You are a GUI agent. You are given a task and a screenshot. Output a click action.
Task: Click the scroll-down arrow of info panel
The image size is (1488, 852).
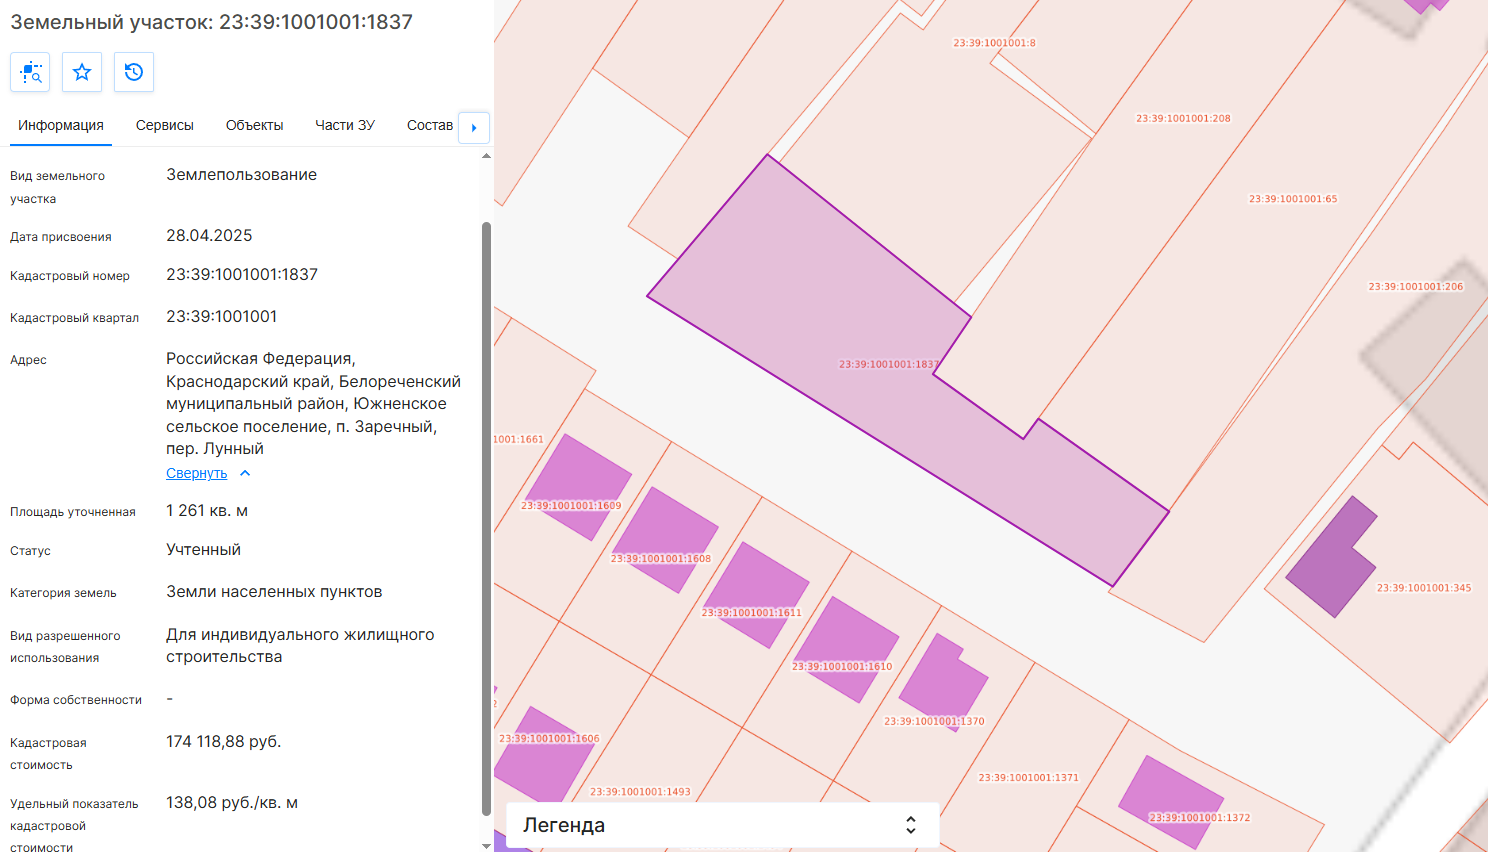pos(486,846)
